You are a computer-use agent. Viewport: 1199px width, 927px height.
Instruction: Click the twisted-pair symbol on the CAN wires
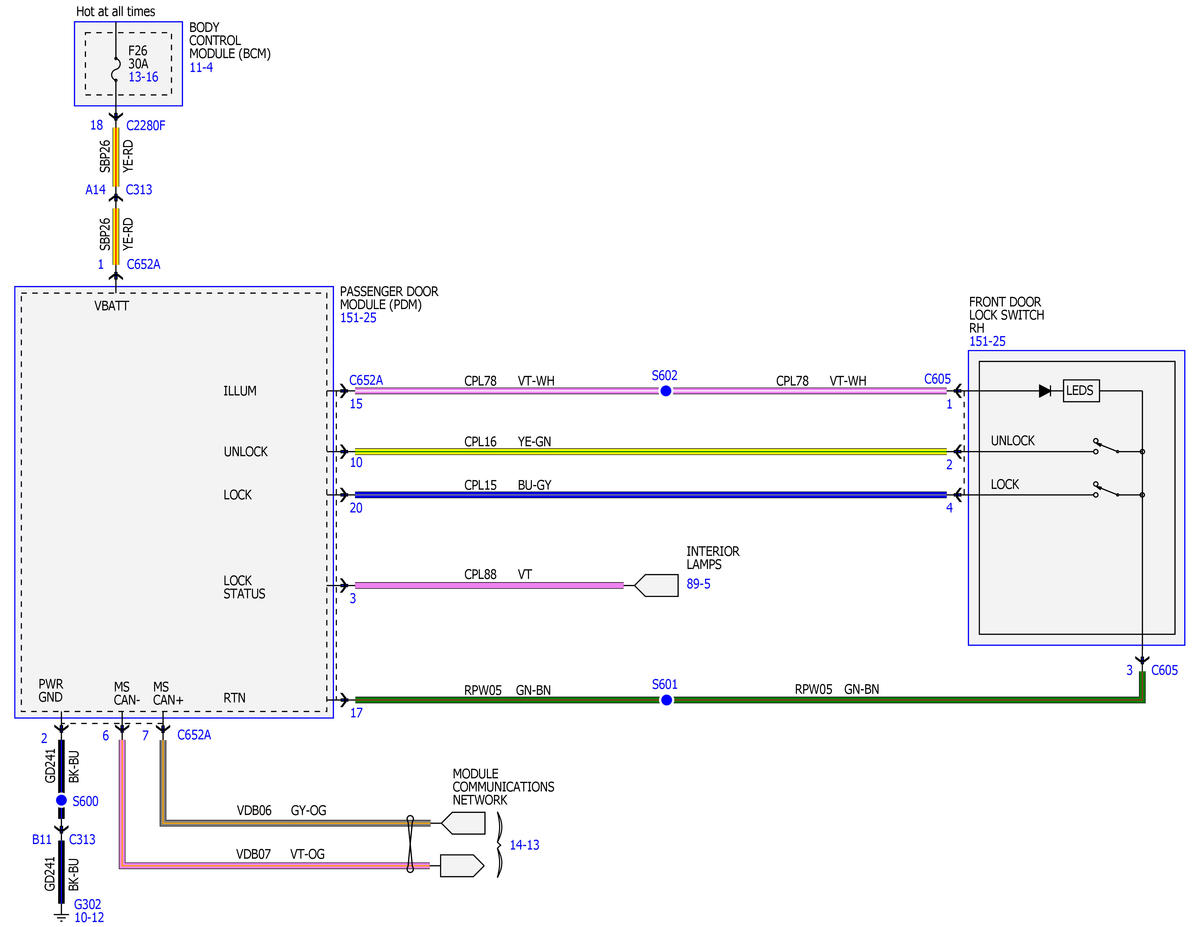(411, 844)
